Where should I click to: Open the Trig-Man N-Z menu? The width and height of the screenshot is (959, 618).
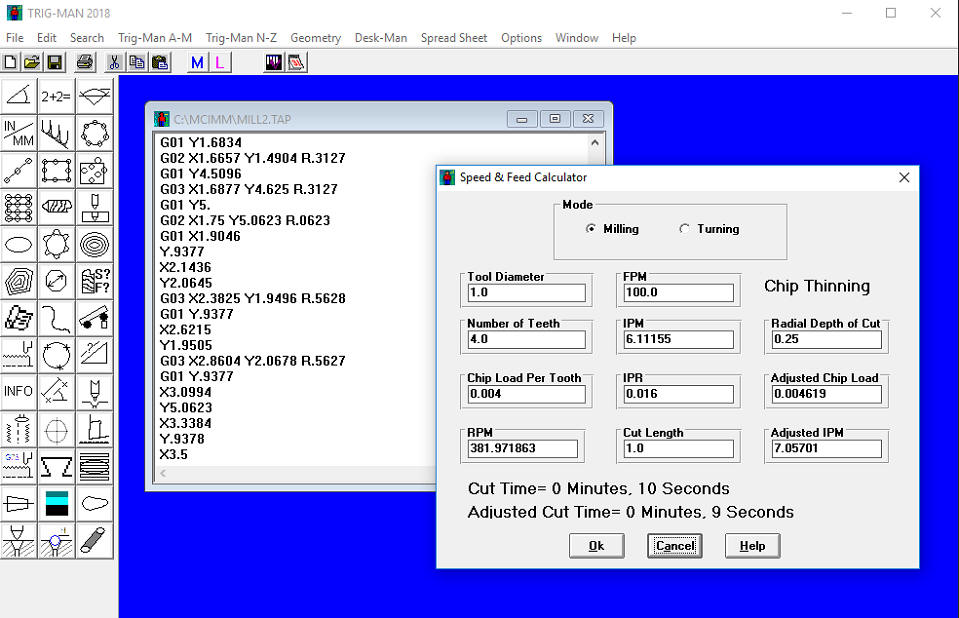coord(241,38)
